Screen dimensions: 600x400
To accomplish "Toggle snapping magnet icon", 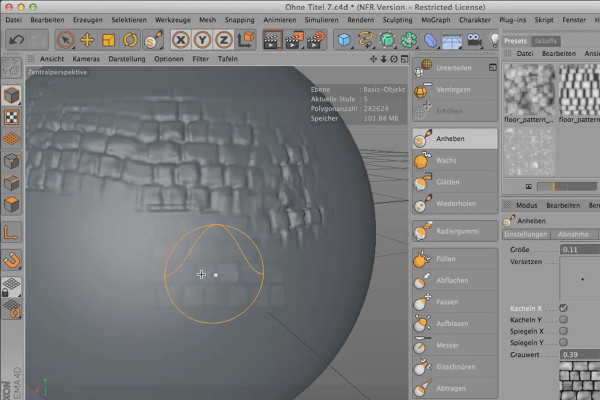I will [x=11, y=261].
